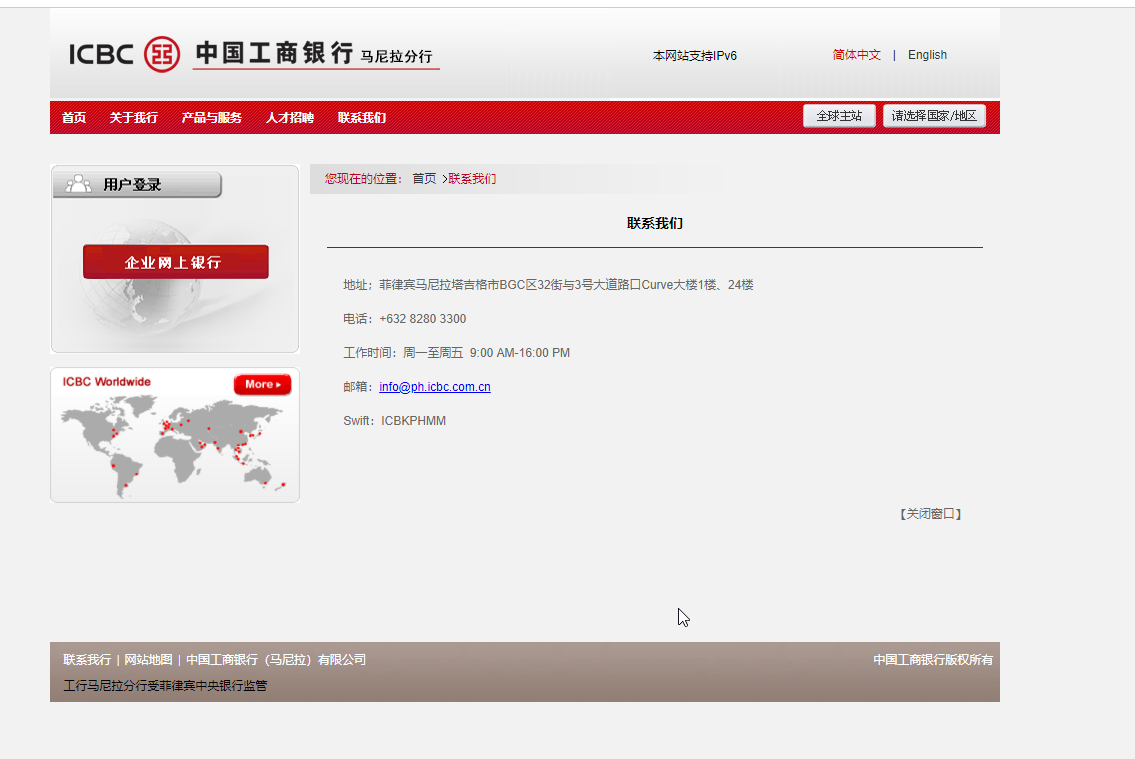This screenshot has height=759, width=1135.
Task: Click the user login people icon
Action: coord(78,184)
